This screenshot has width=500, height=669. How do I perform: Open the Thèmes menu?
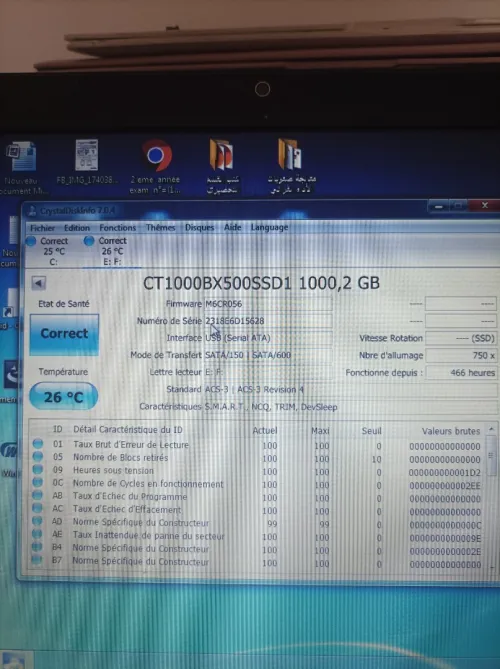tap(160, 227)
